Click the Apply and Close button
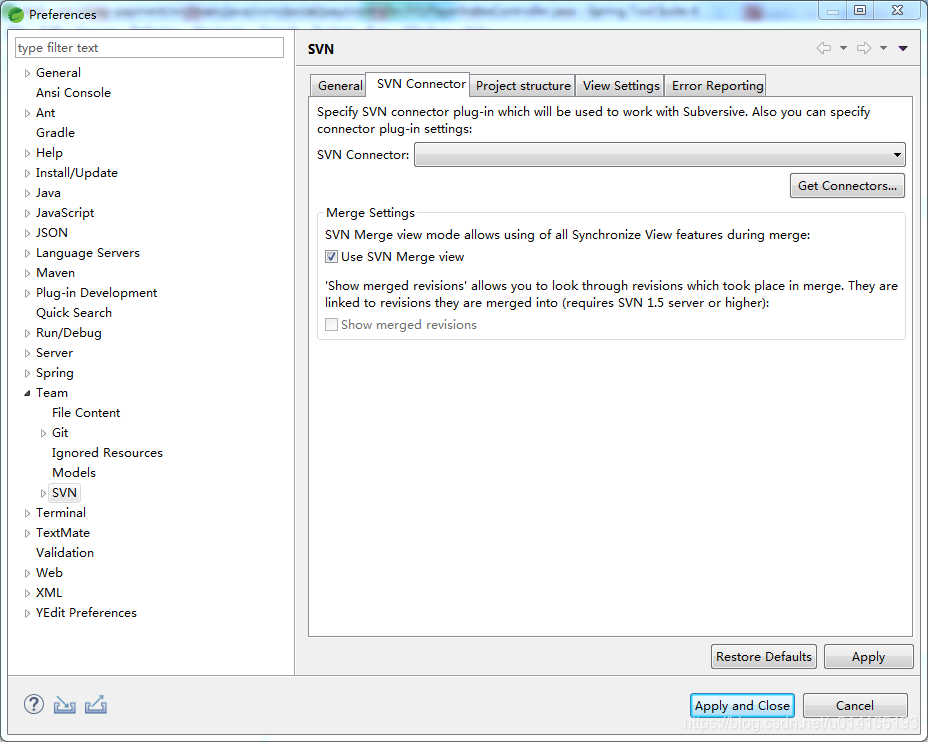This screenshot has width=928, height=742. (742, 705)
